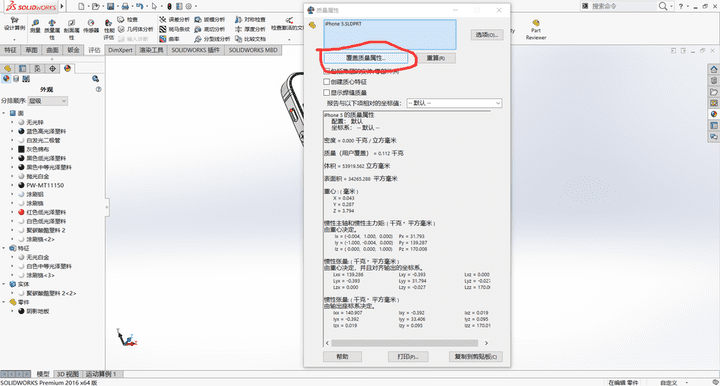Viewport: 720px width, 386px height.
Task: Click the New document icon
Action: [x=81, y=6]
